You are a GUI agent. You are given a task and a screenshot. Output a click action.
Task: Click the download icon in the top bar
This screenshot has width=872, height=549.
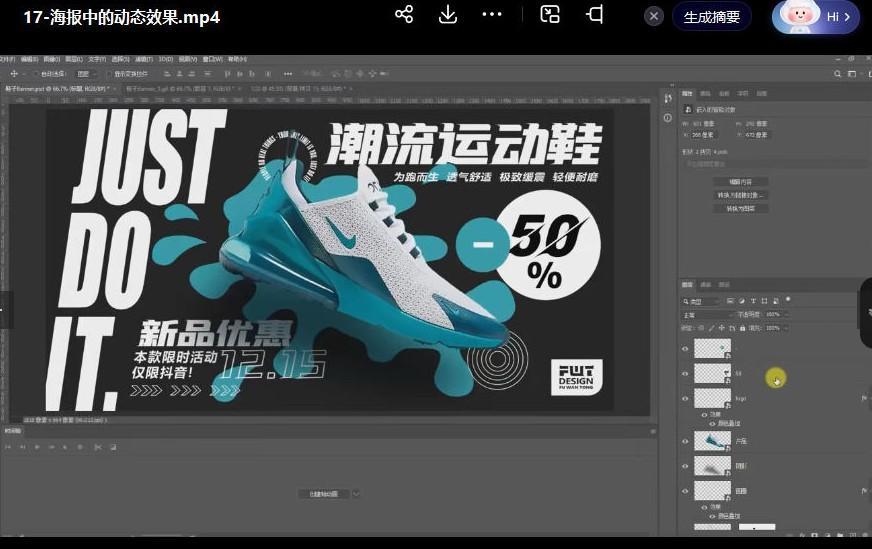tap(448, 15)
